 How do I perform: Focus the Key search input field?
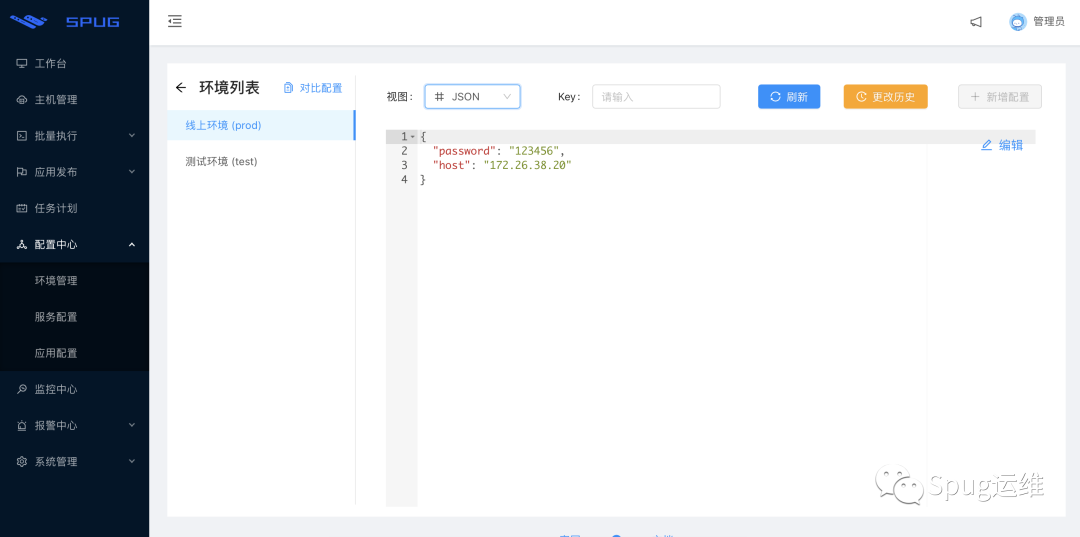pyautogui.click(x=656, y=96)
